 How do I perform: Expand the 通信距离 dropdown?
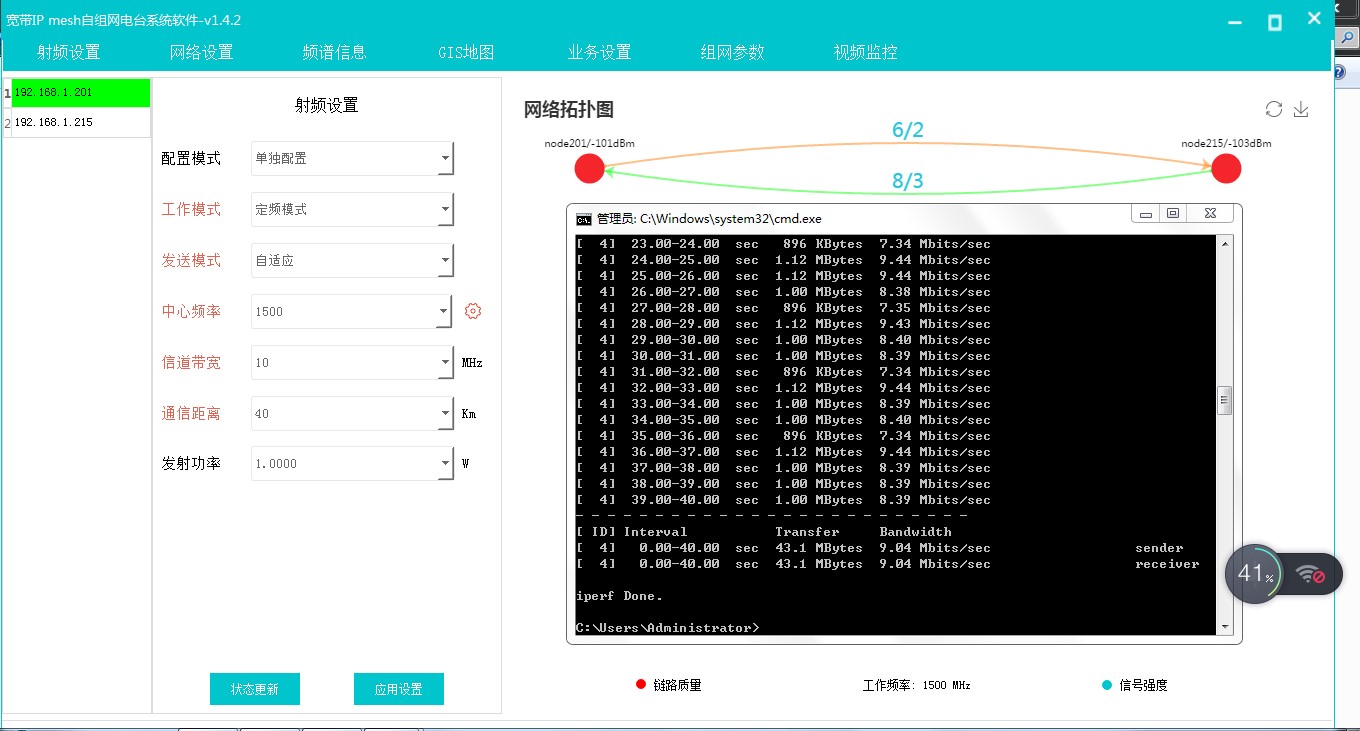tap(445, 413)
